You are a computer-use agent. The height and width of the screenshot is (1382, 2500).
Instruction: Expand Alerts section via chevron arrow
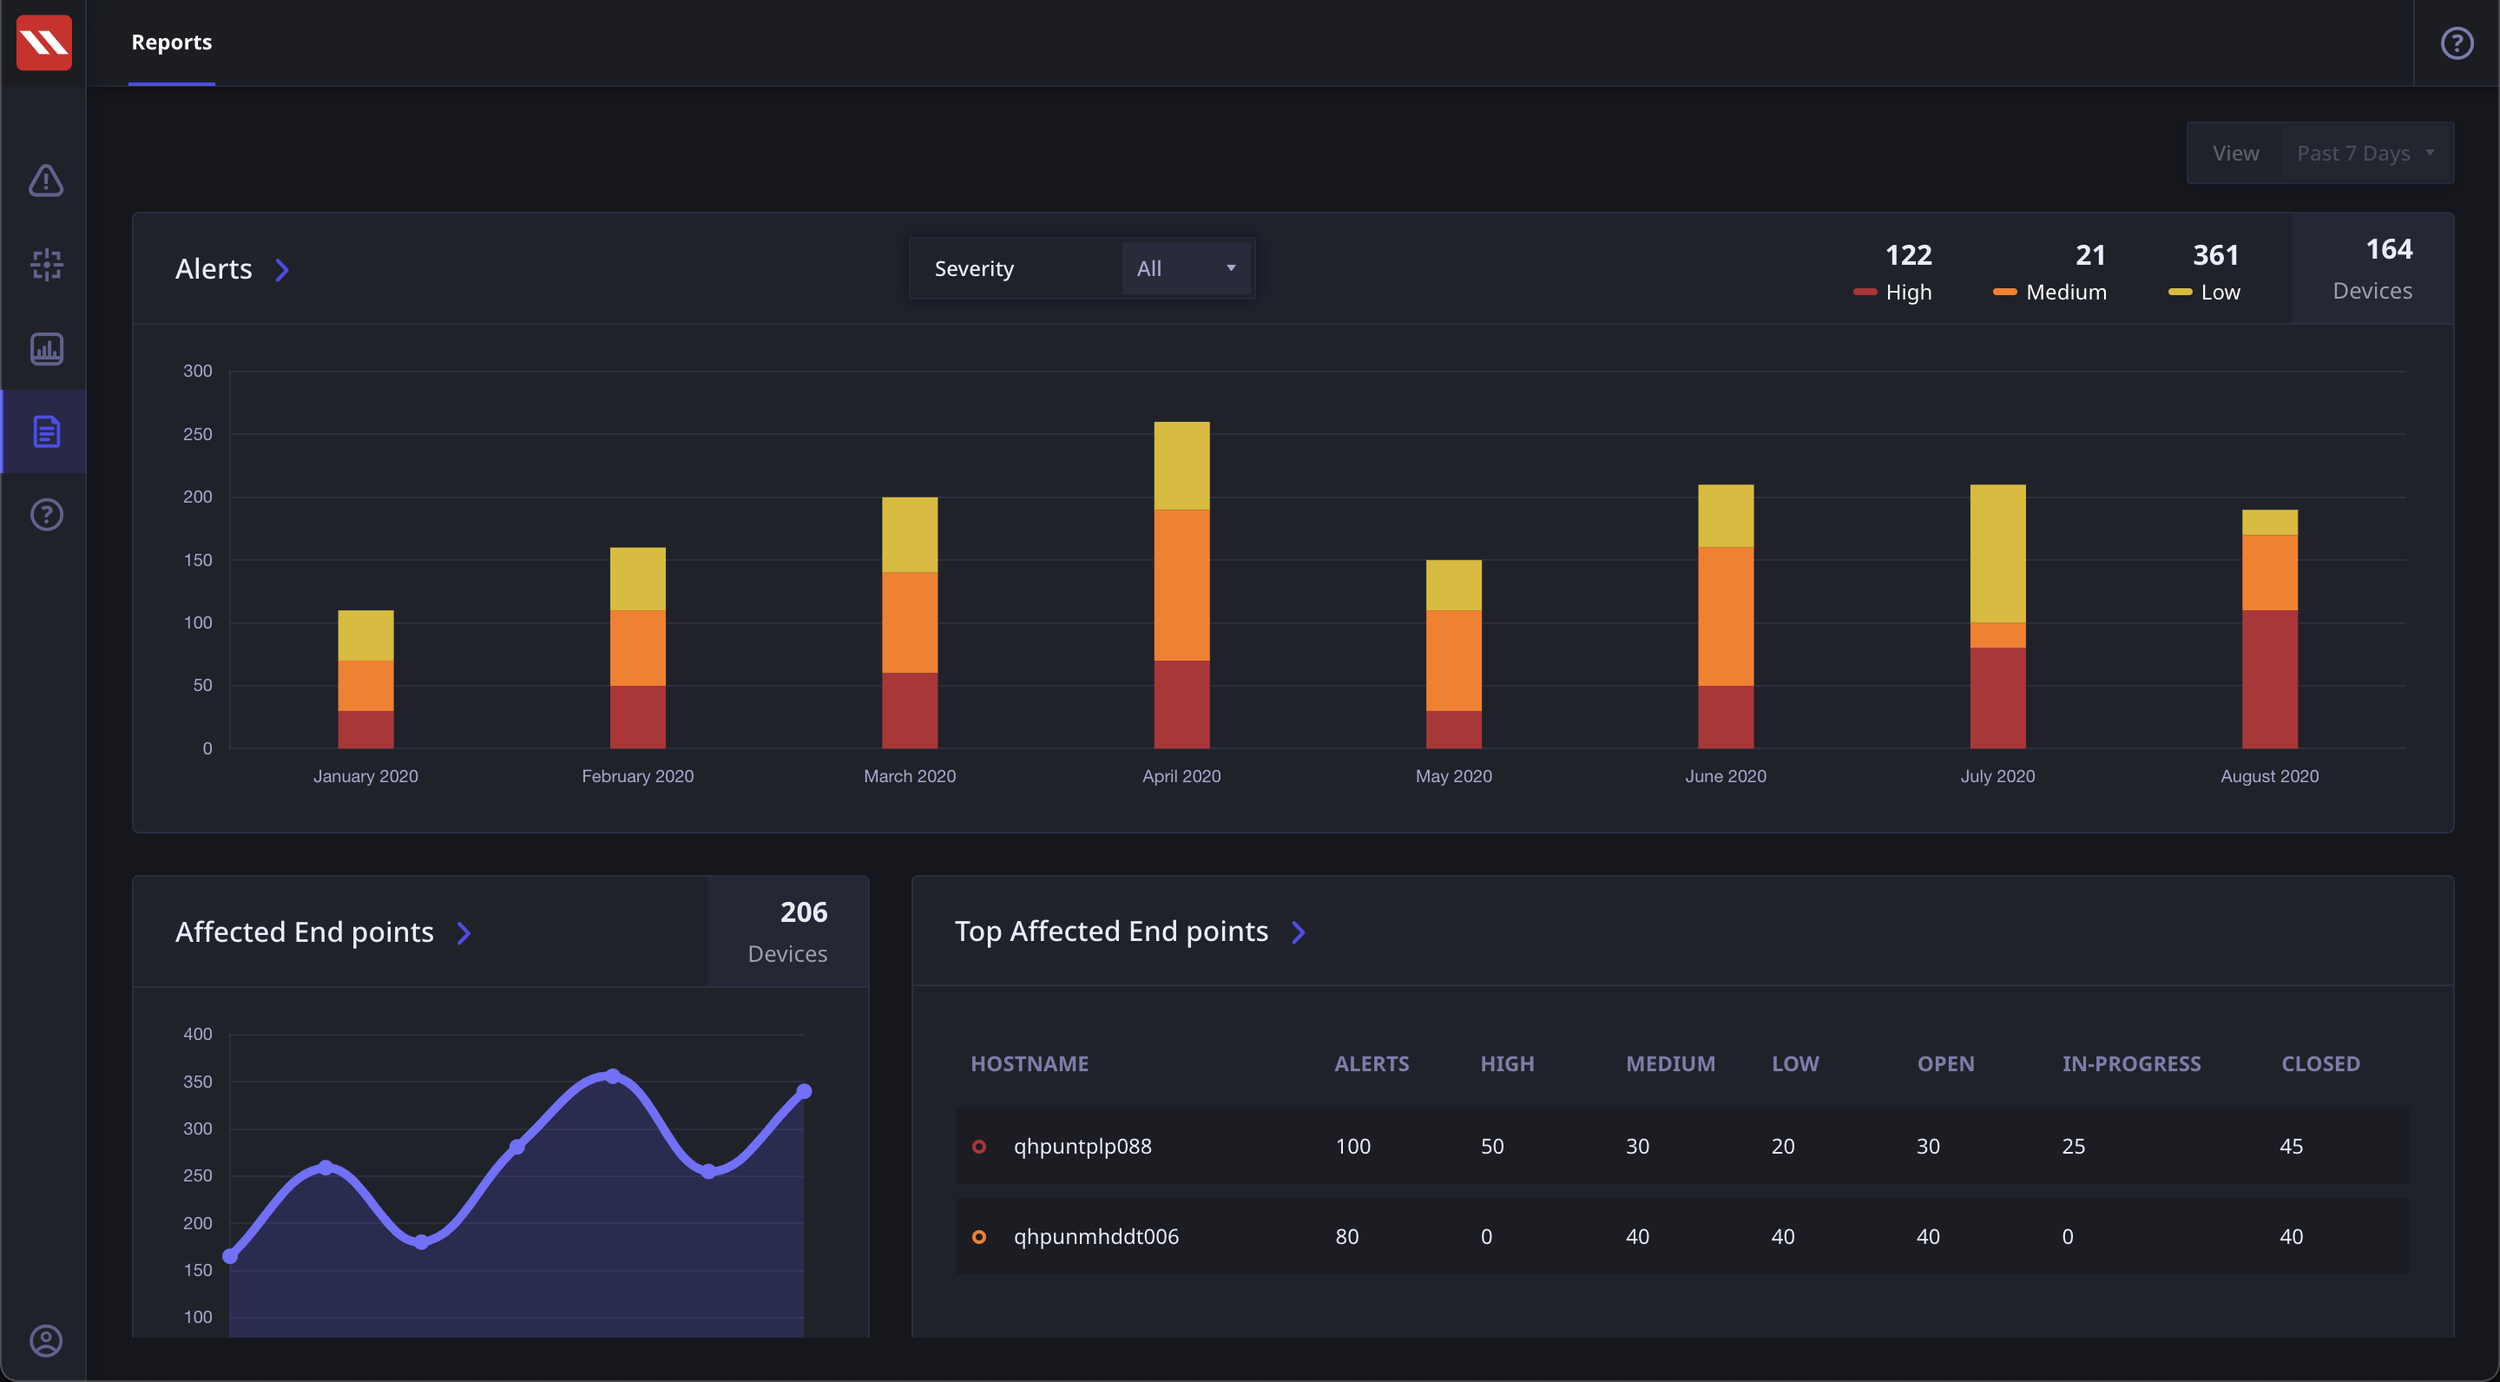[282, 270]
